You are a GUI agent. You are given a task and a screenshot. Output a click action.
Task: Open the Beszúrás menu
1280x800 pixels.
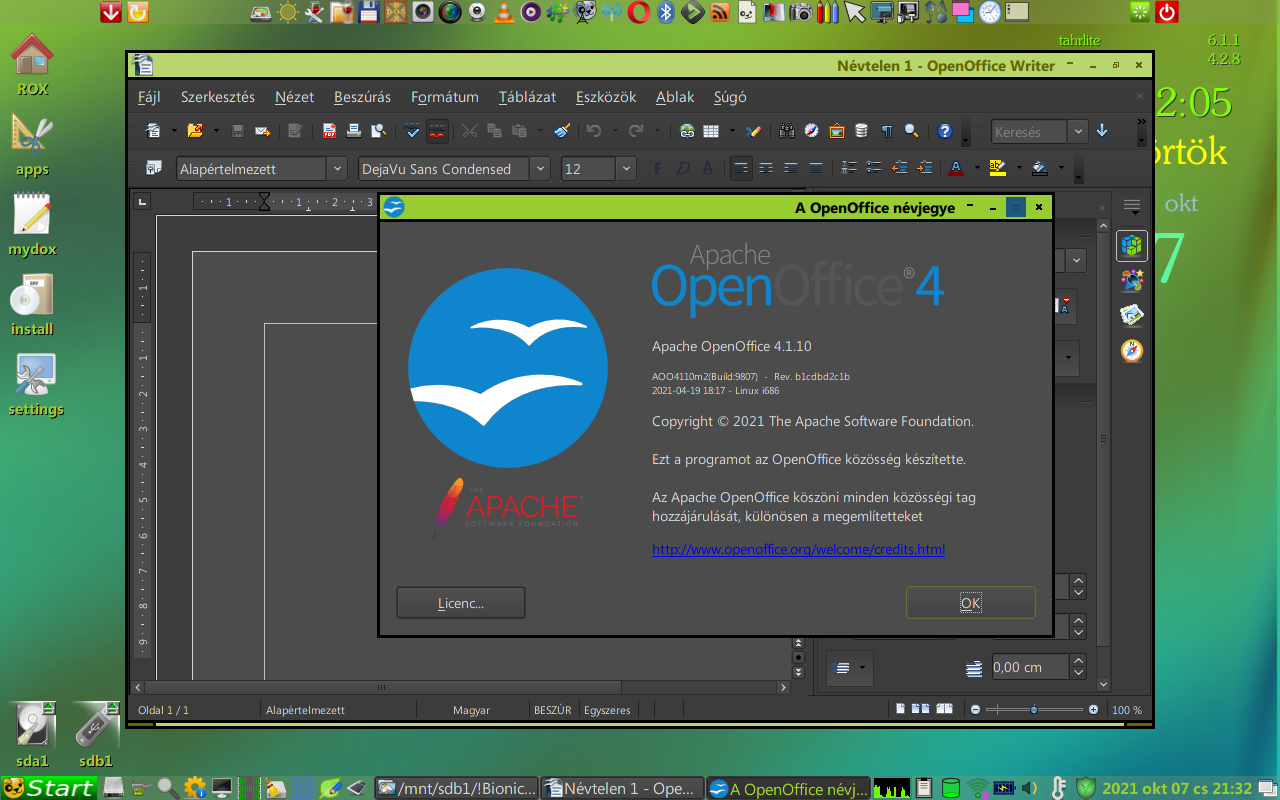point(363,97)
